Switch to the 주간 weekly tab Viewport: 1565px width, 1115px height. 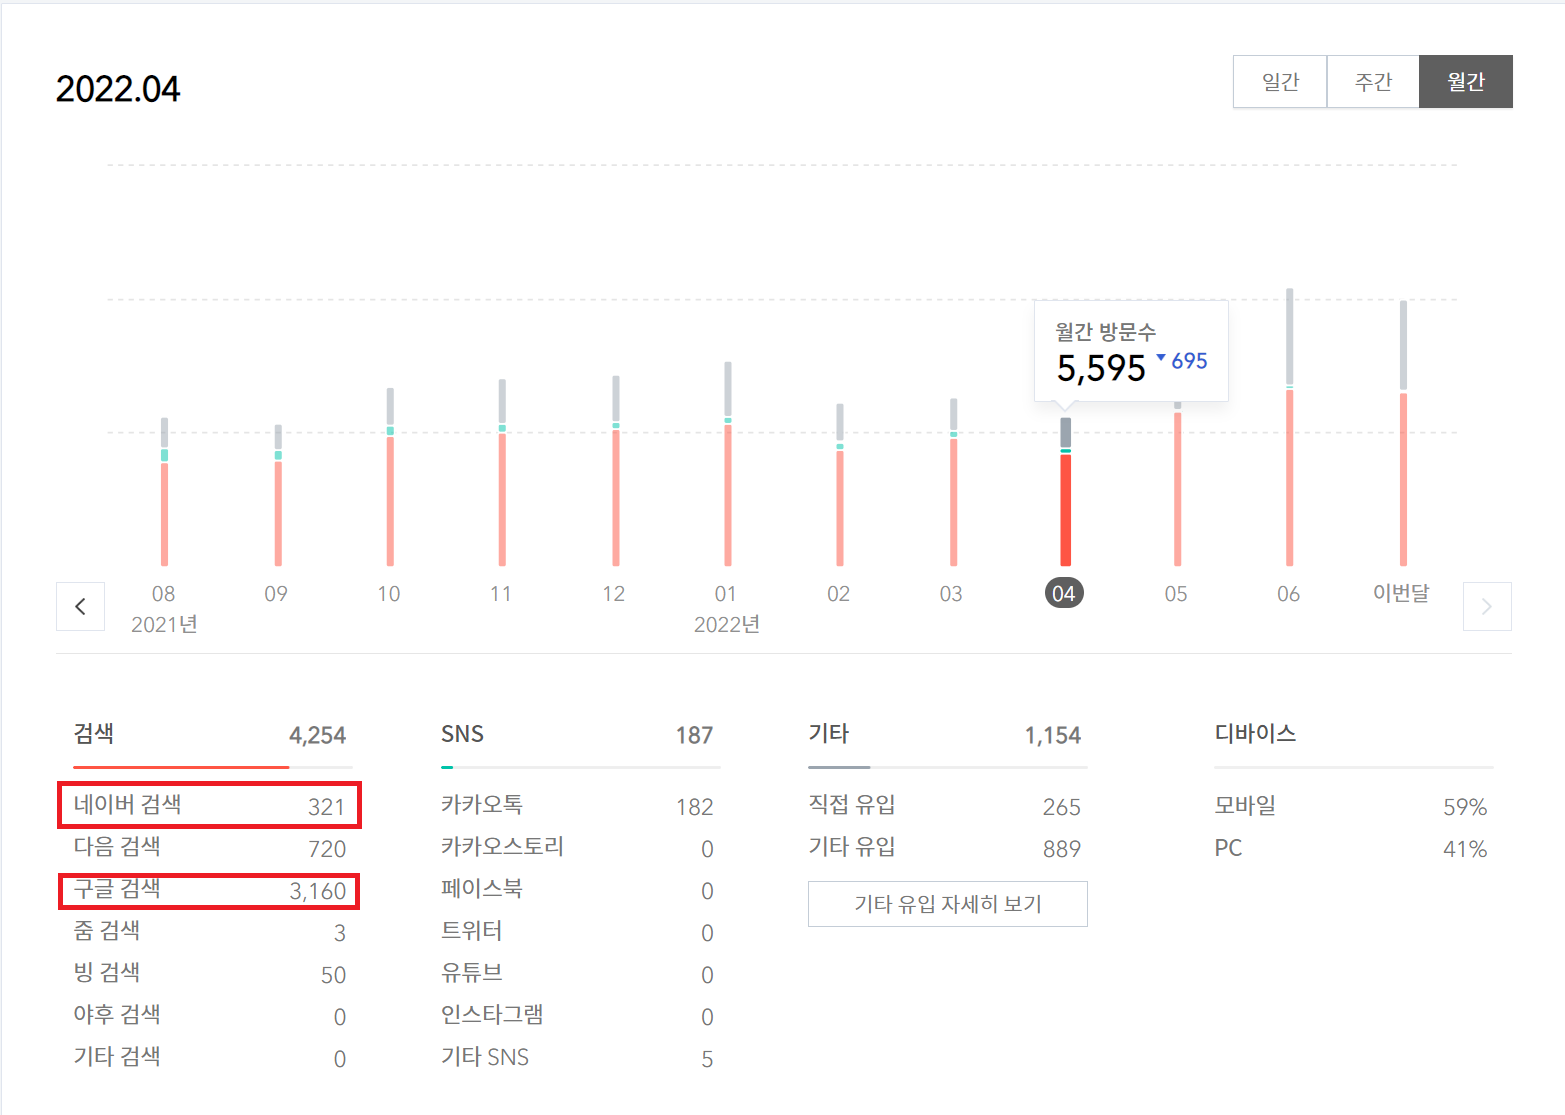click(1373, 81)
